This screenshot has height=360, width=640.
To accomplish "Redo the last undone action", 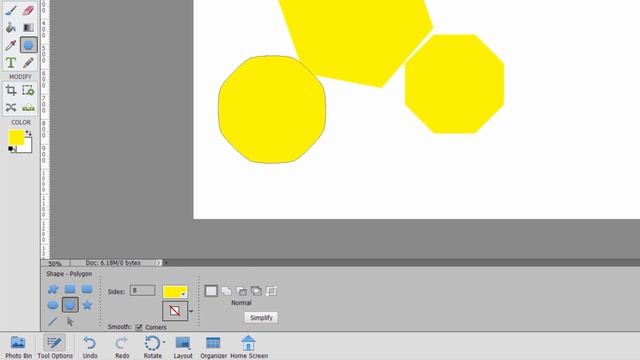I will coord(122,347).
